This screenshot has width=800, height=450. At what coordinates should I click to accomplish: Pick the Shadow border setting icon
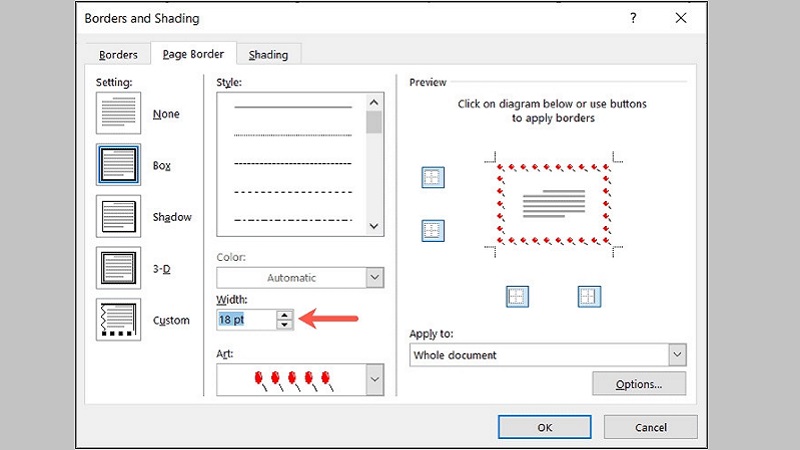118,216
